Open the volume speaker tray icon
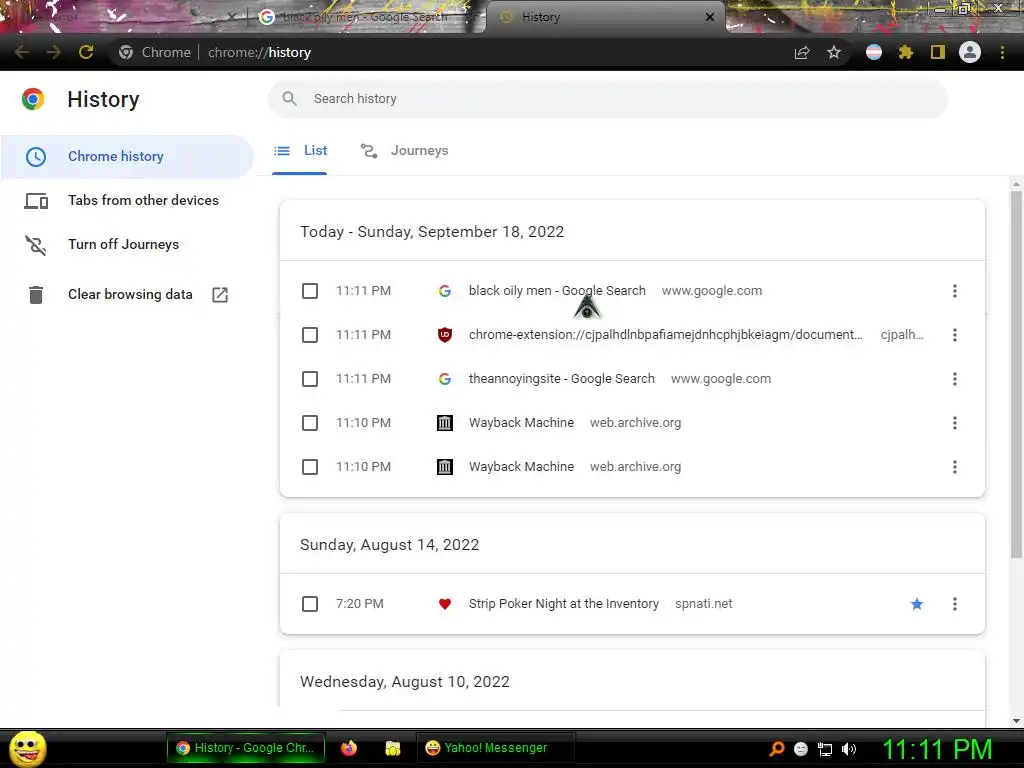Viewport: 1024px width, 768px height. [849, 749]
